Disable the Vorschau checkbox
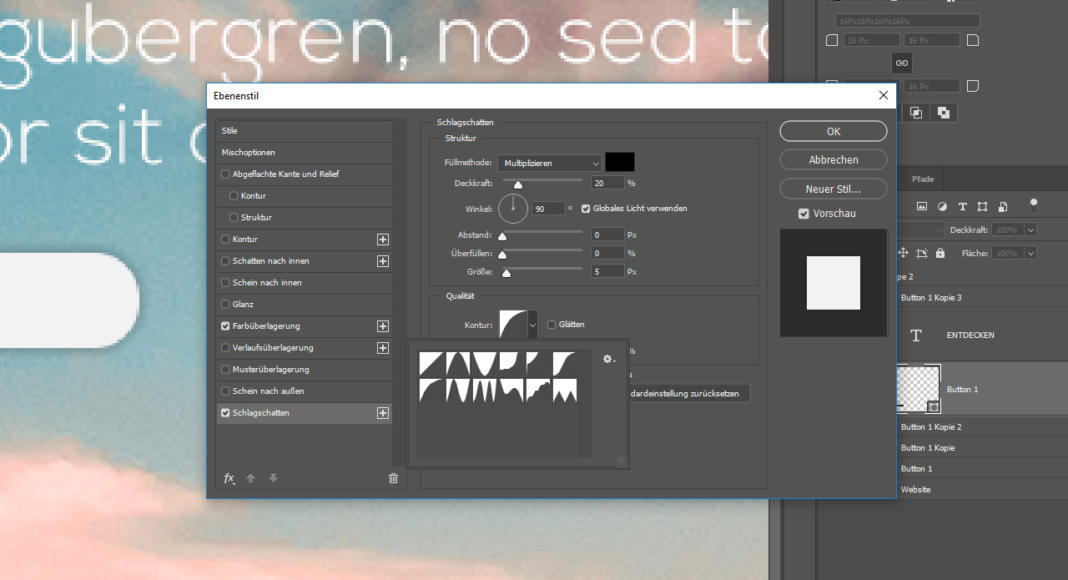 click(803, 212)
